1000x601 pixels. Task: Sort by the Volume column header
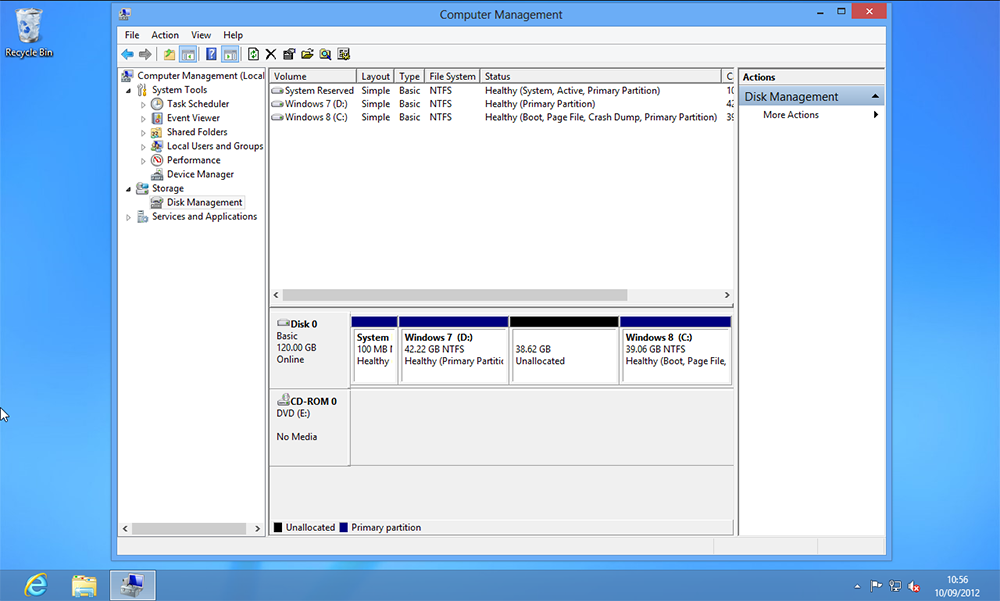tap(312, 77)
